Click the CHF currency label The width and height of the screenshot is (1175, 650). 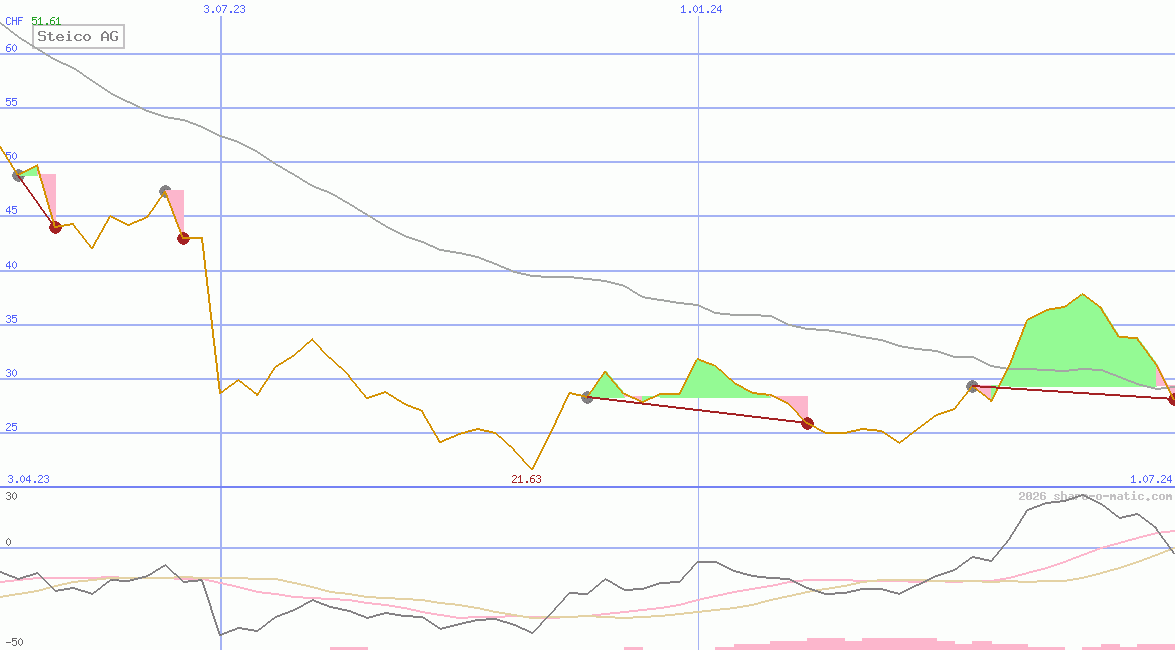14,21
